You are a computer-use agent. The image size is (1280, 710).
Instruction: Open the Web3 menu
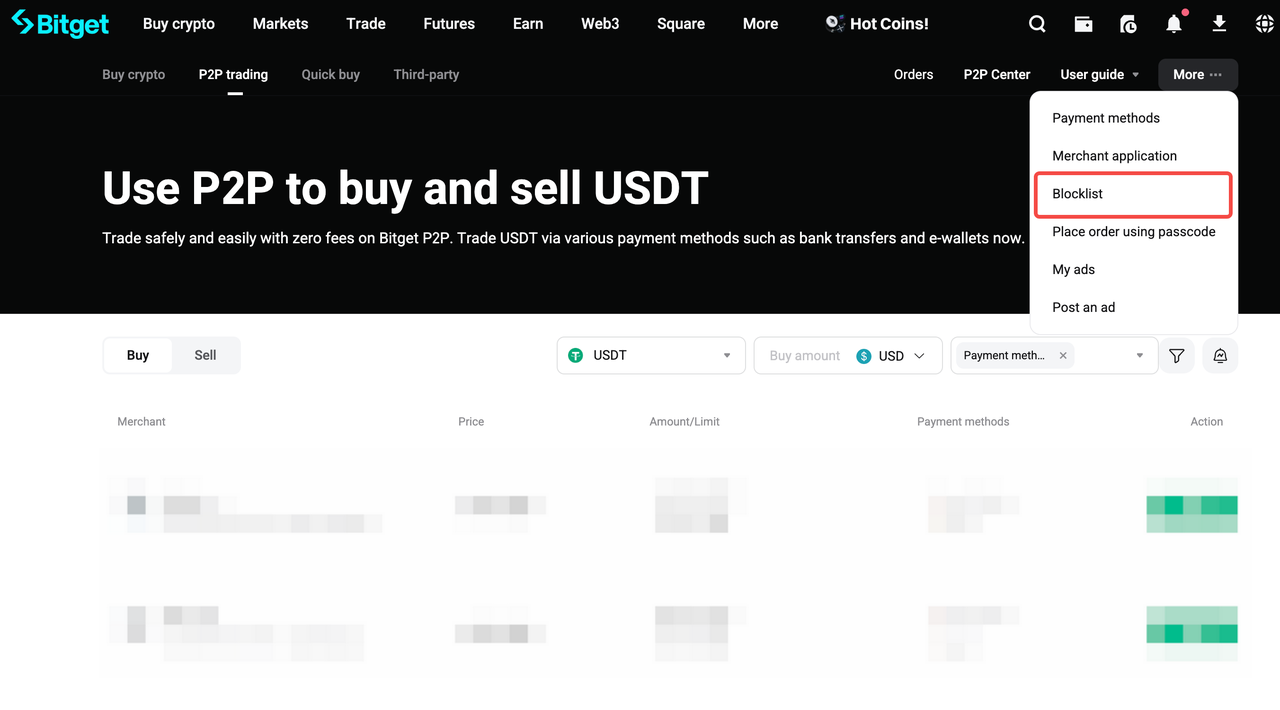click(x=600, y=24)
